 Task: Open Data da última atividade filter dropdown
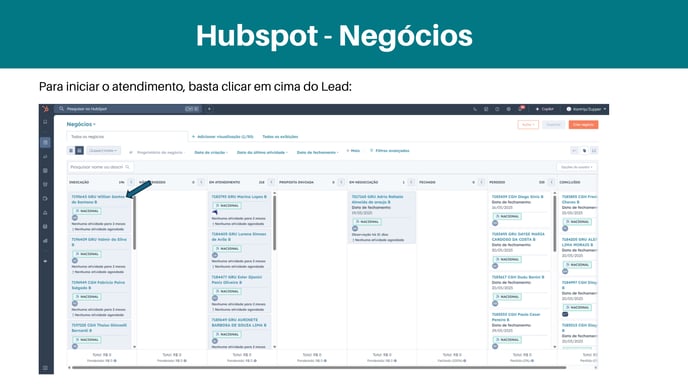pyautogui.click(x=262, y=152)
